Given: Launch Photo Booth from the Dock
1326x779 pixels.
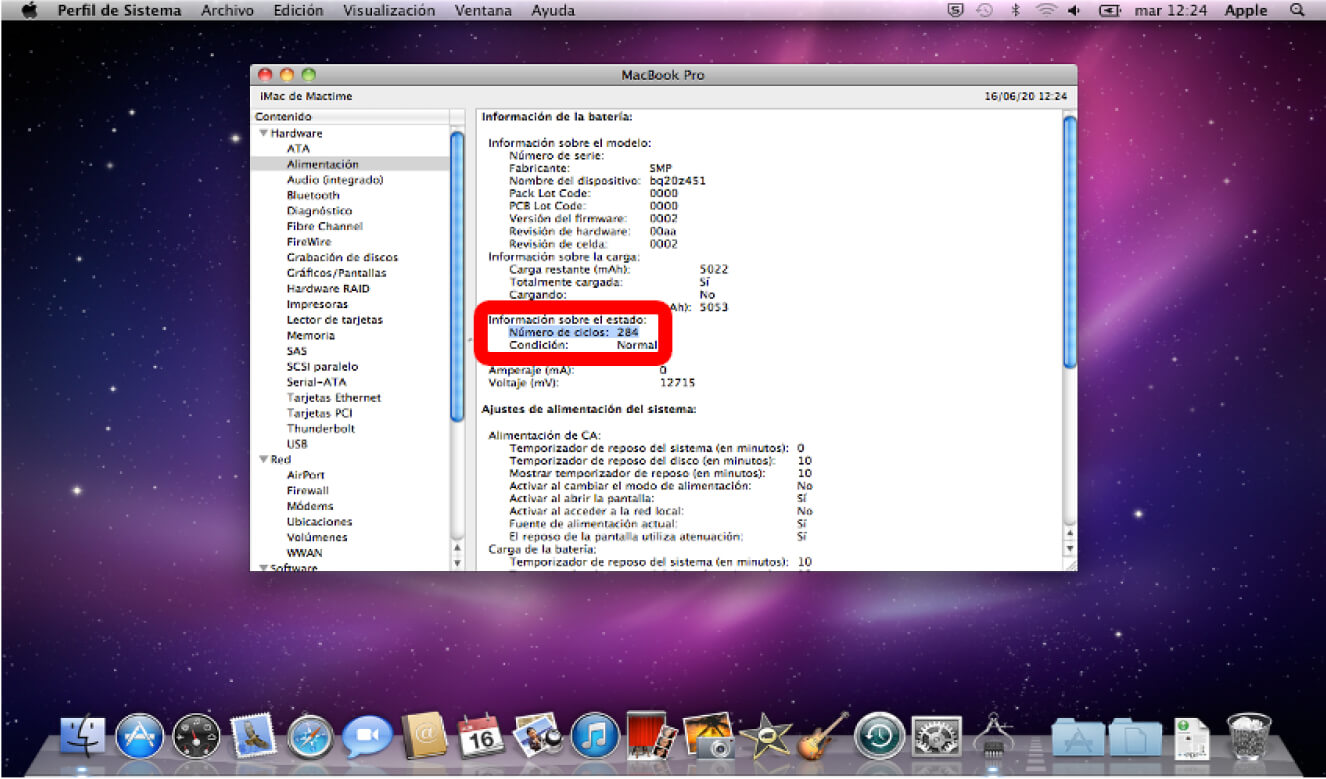Looking at the screenshot, I should pyautogui.click(x=652, y=736).
